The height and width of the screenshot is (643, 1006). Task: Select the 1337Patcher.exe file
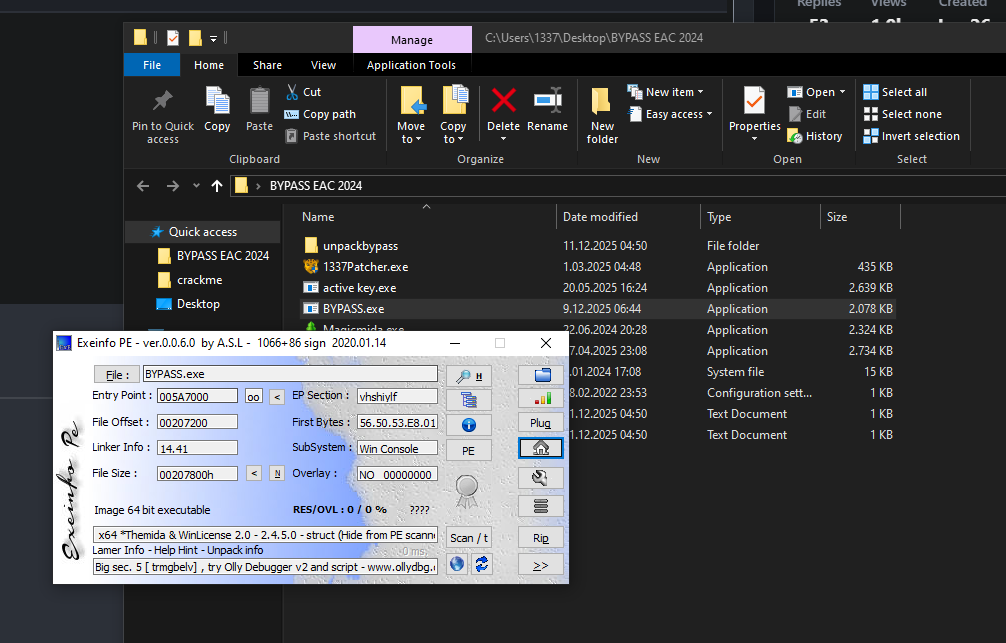(365, 267)
